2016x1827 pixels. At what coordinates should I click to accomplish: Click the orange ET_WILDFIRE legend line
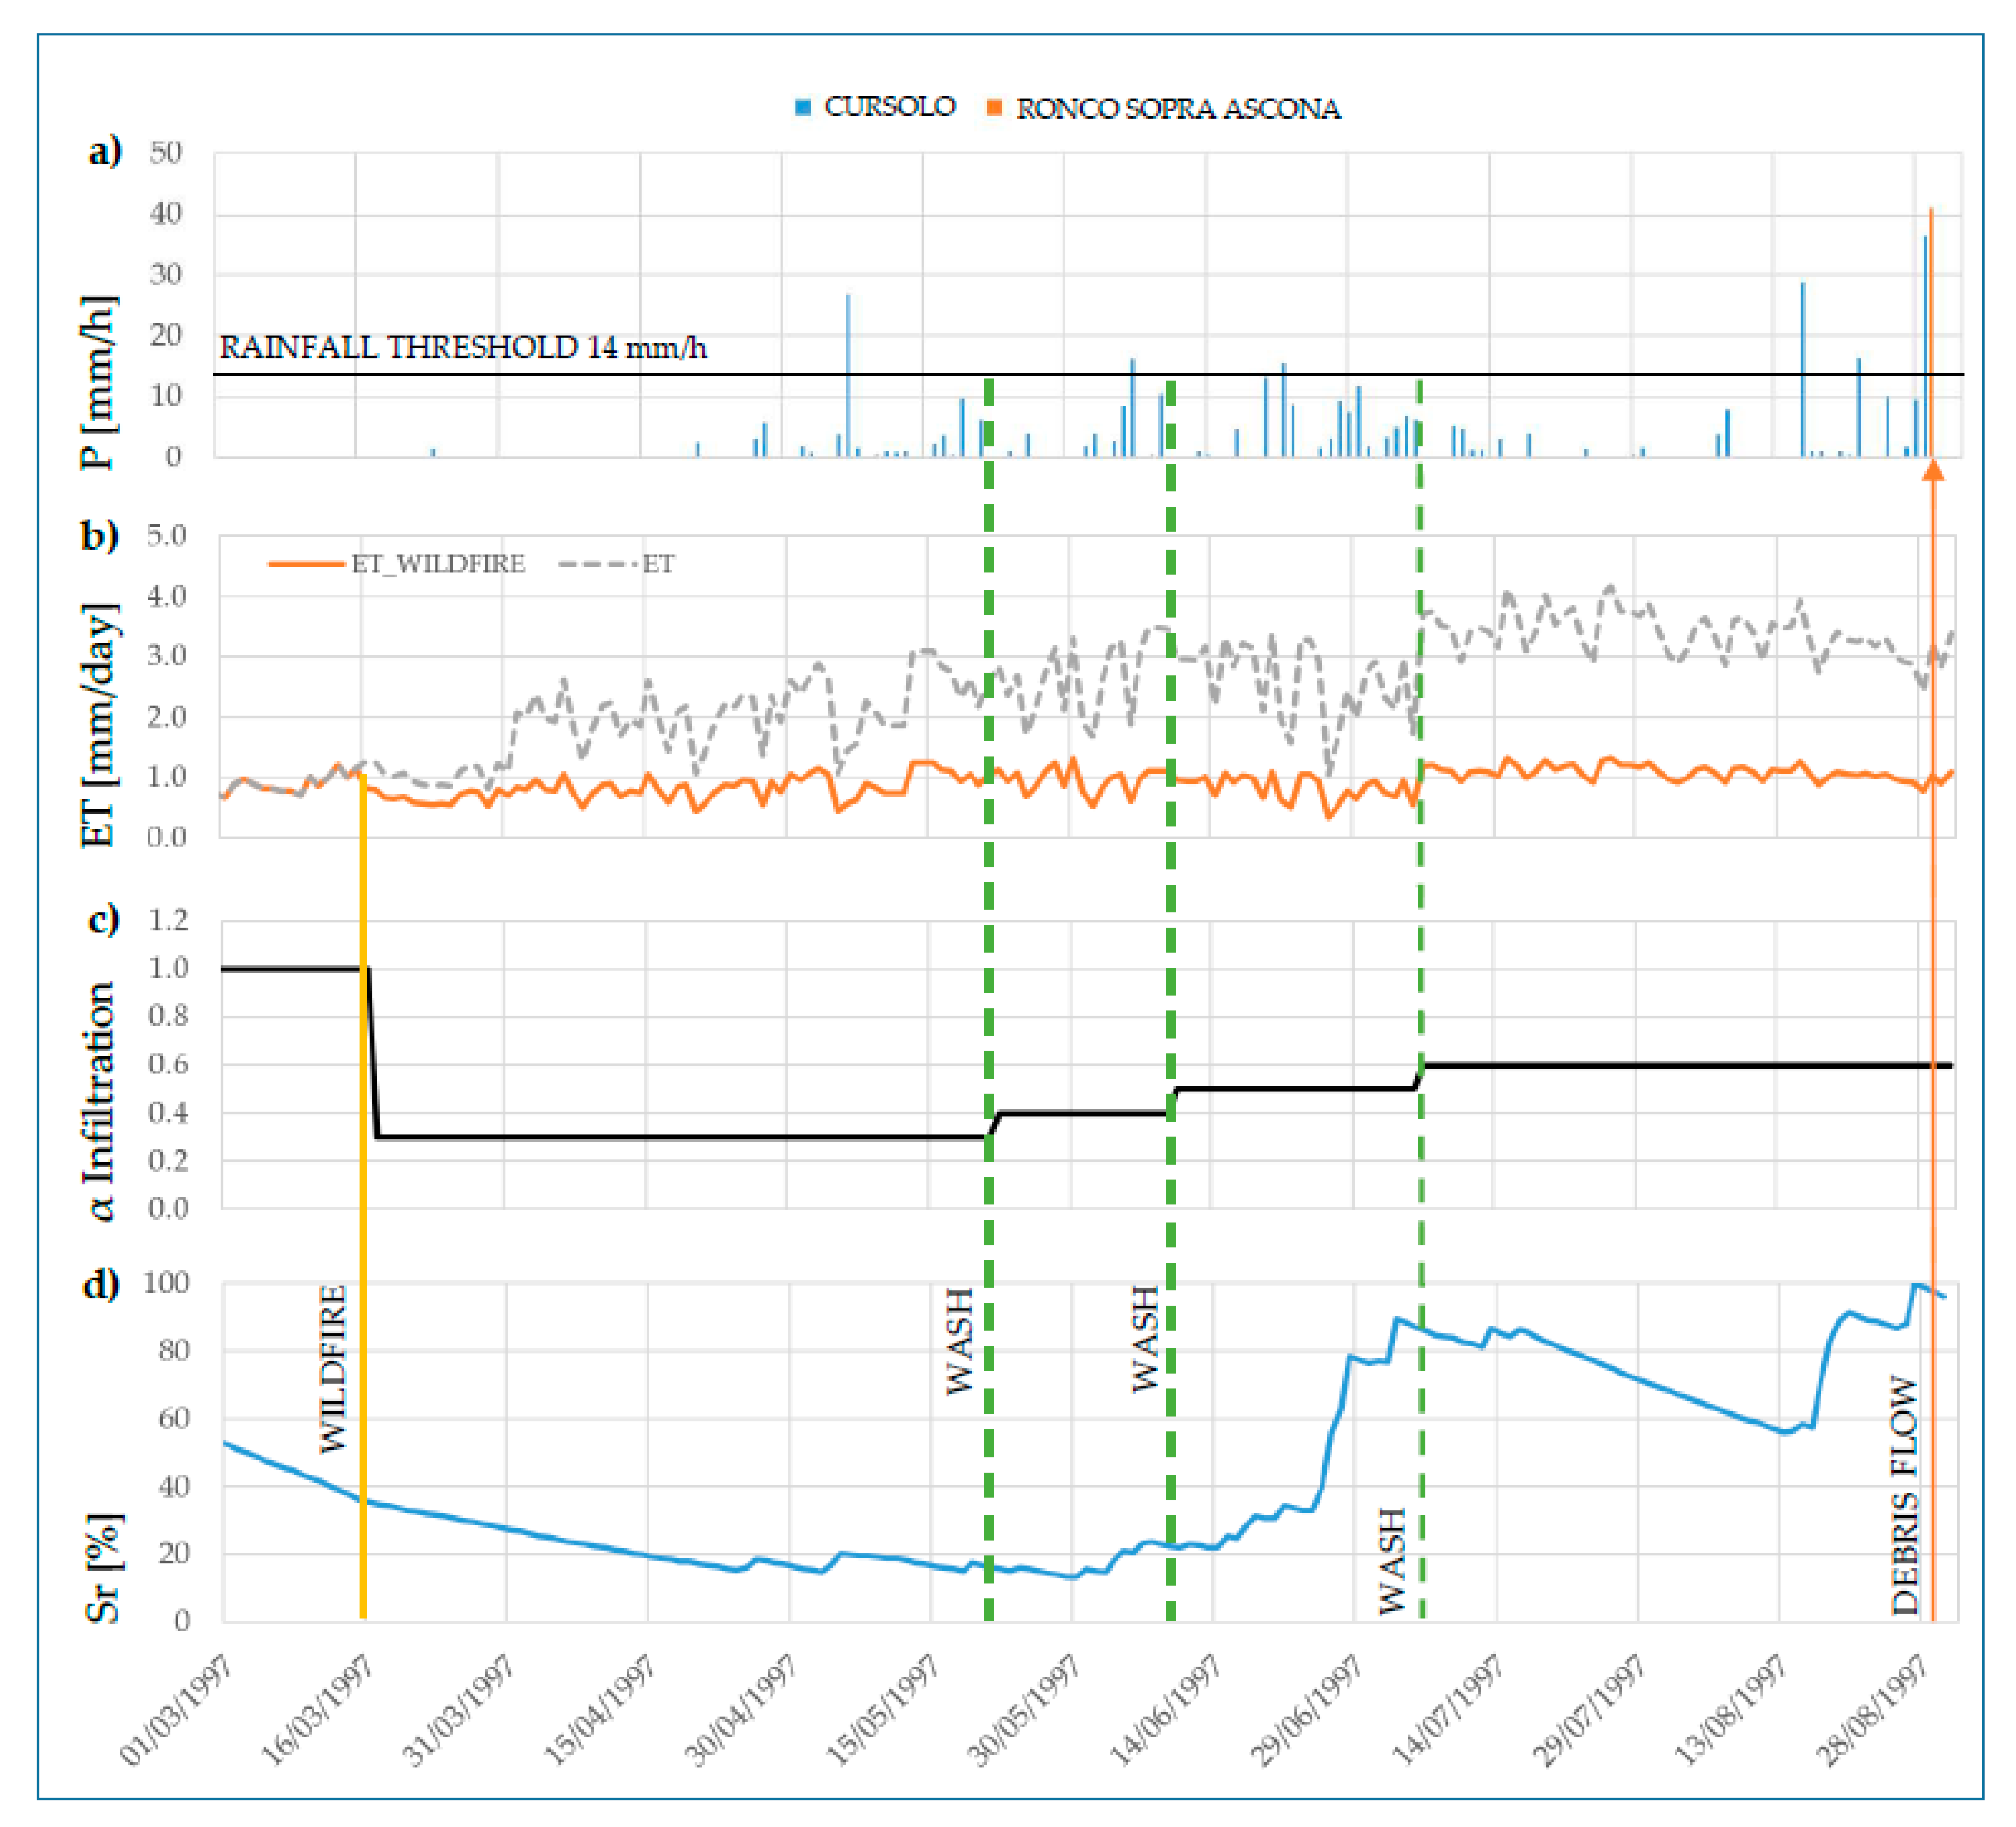[306, 564]
